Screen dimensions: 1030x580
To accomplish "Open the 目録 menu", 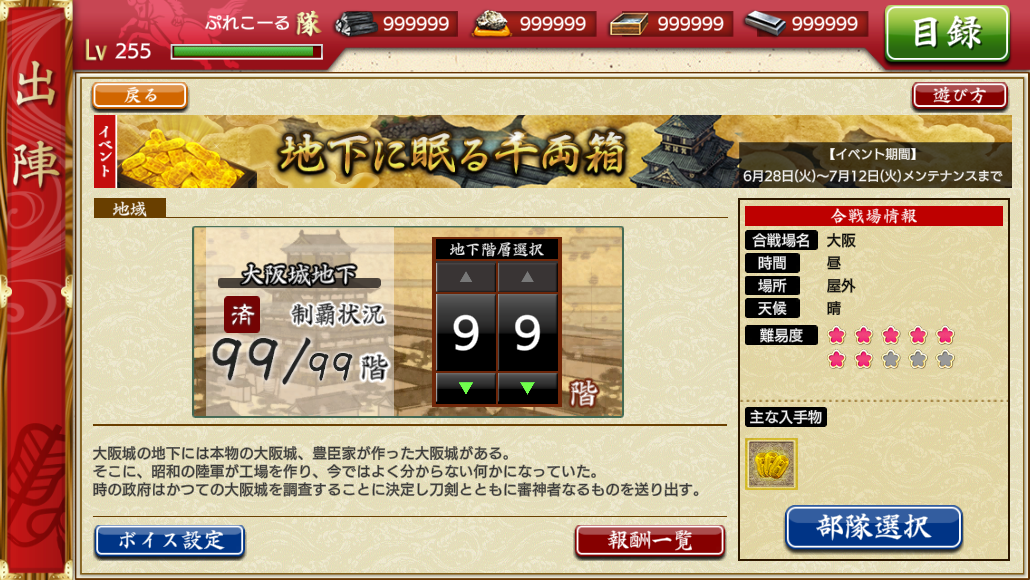I will pyautogui.click(x=947, y=33).
